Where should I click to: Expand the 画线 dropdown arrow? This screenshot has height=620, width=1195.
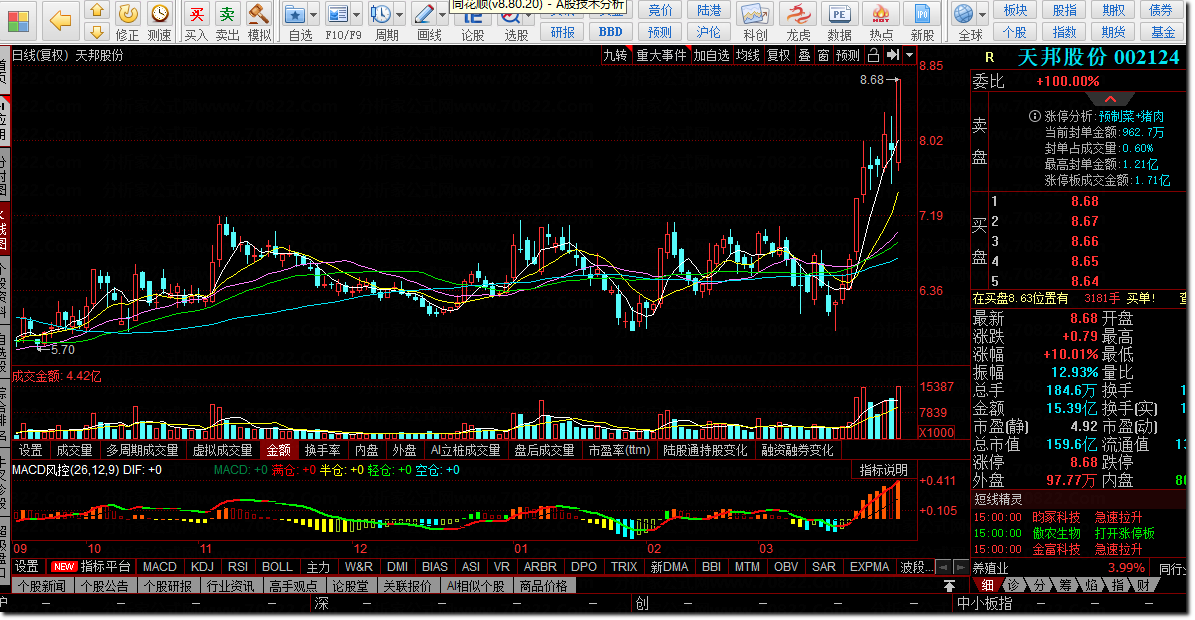443,15
